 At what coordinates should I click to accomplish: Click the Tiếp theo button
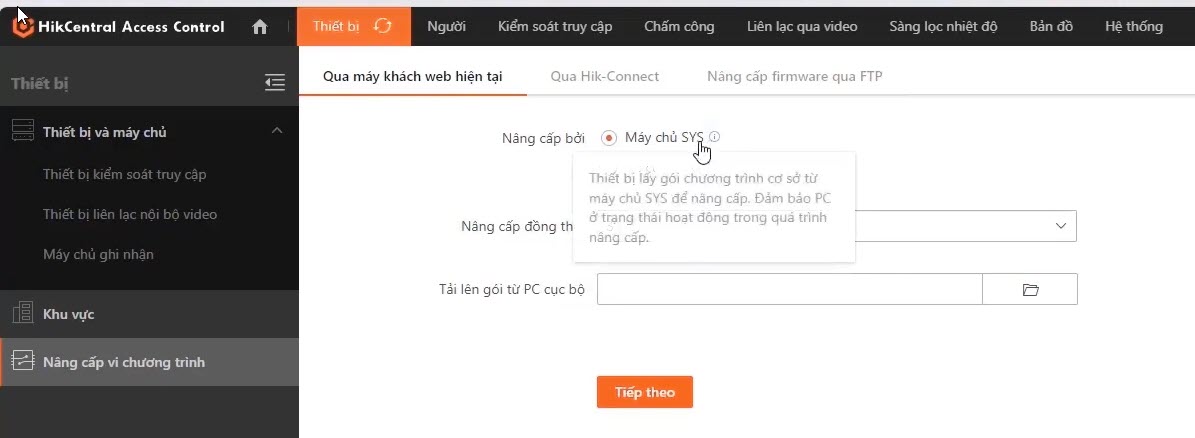click(x=644, y=392)
